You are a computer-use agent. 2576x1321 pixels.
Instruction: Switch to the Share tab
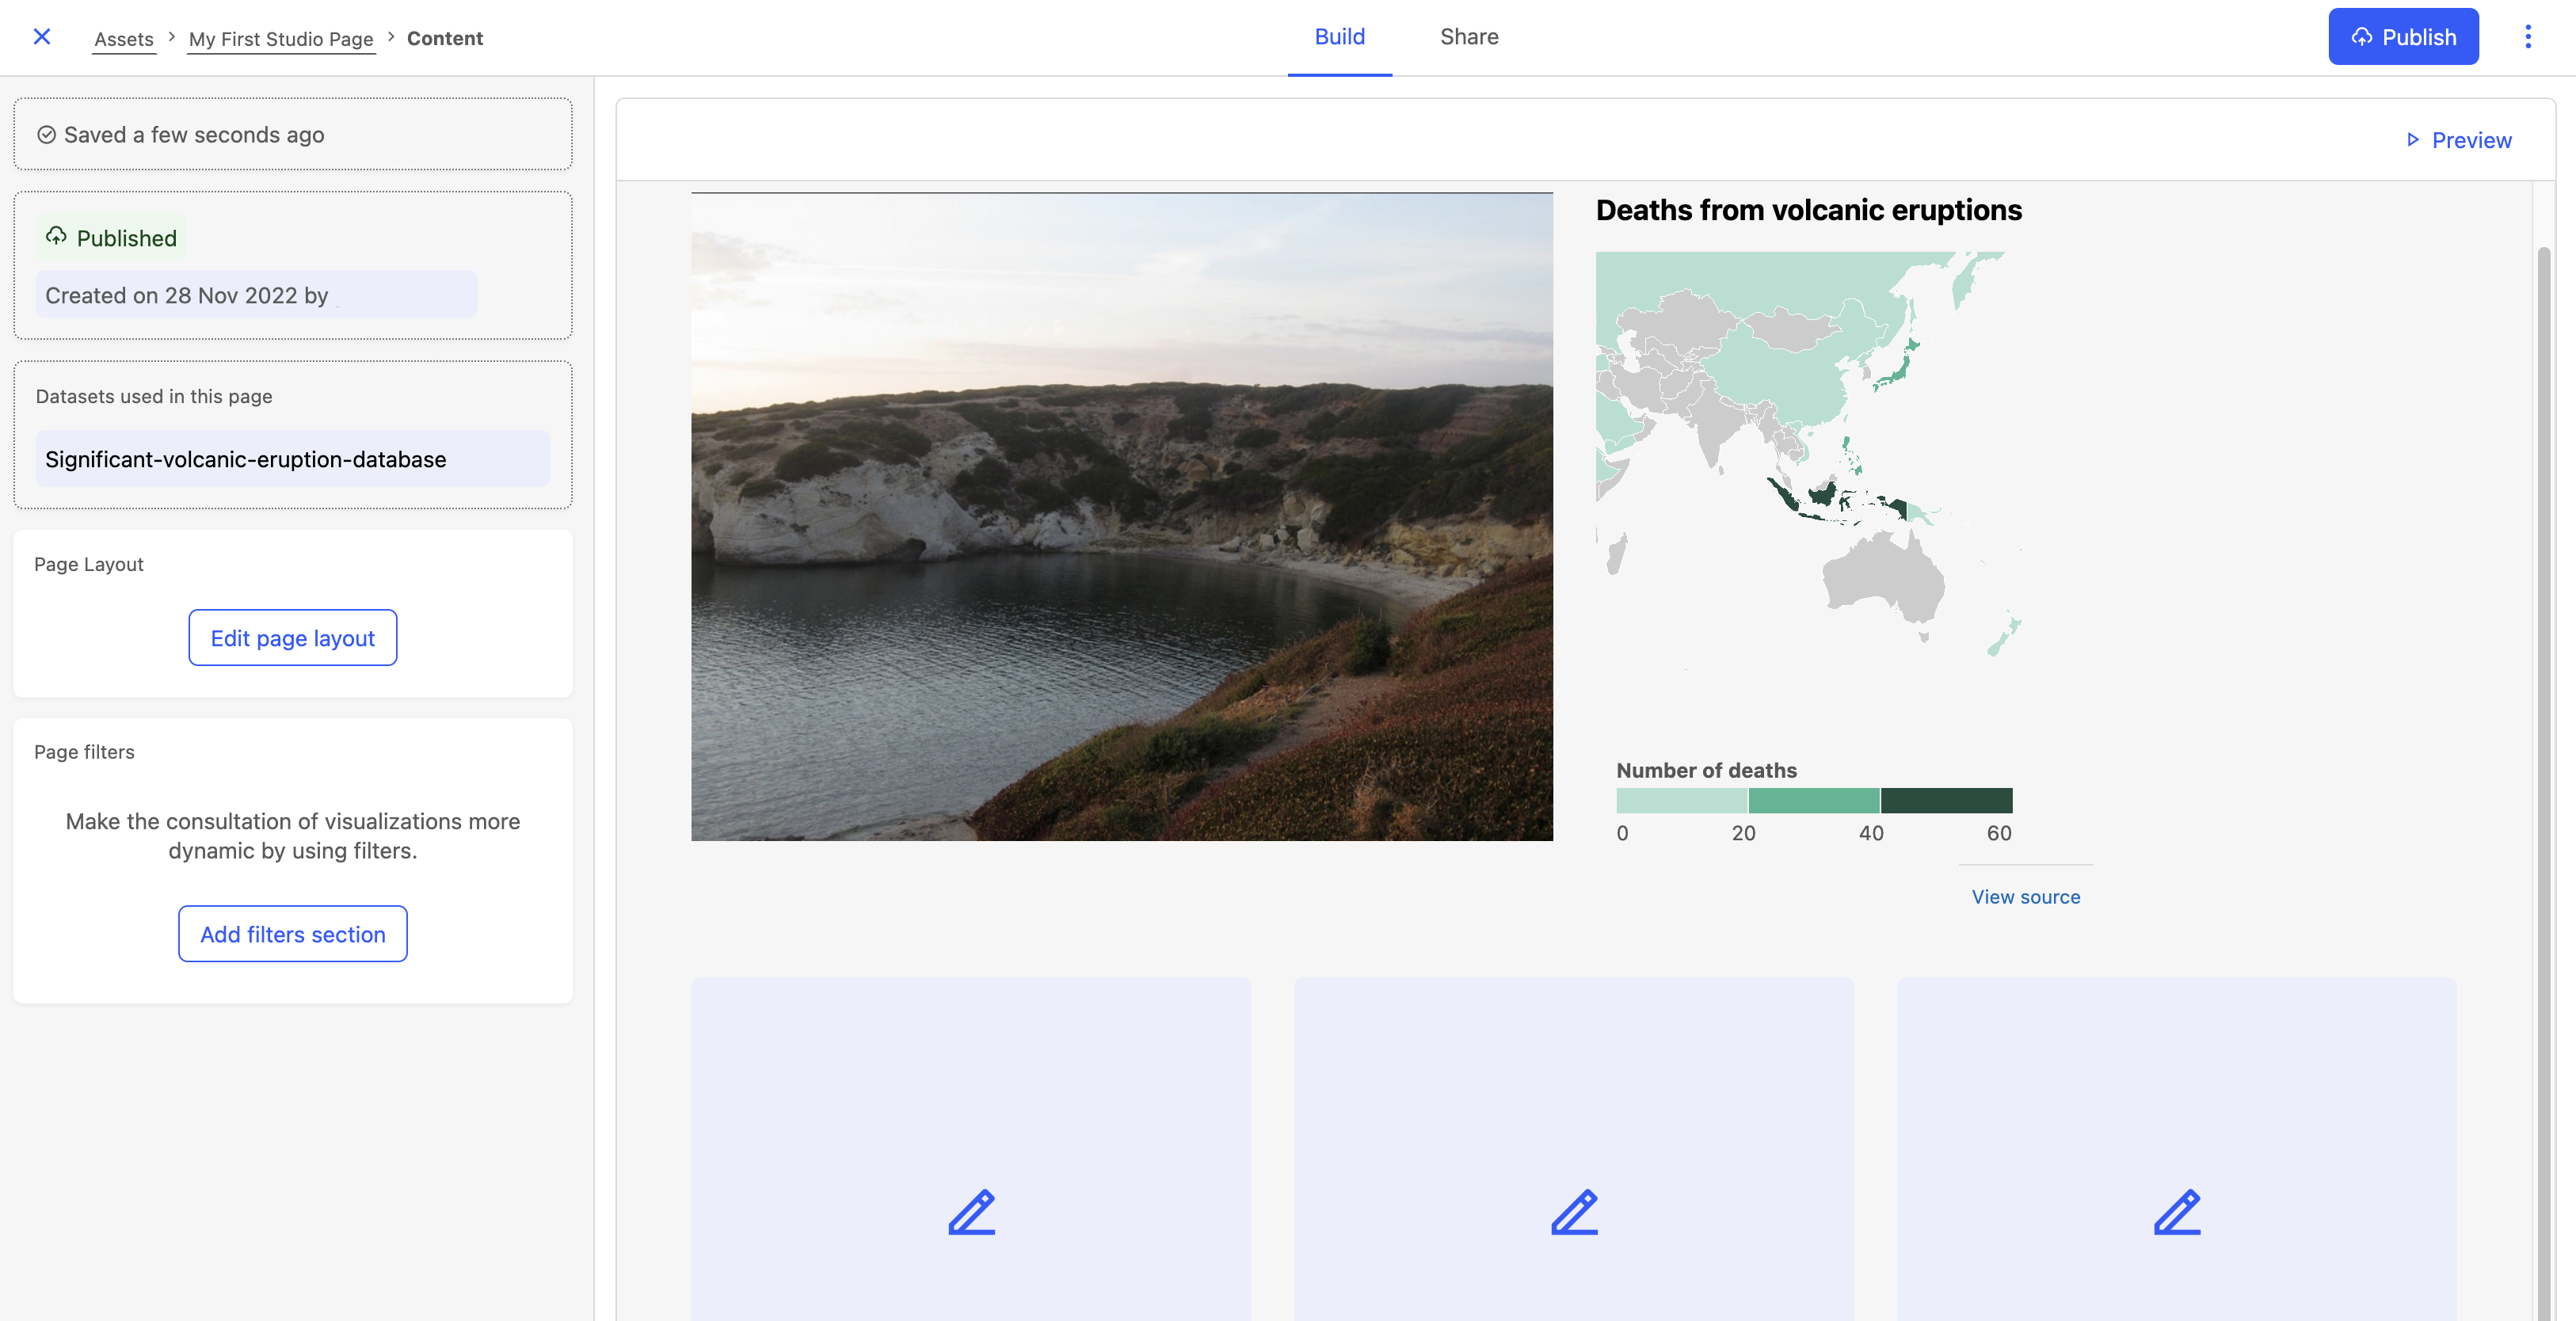(1468, 37)
